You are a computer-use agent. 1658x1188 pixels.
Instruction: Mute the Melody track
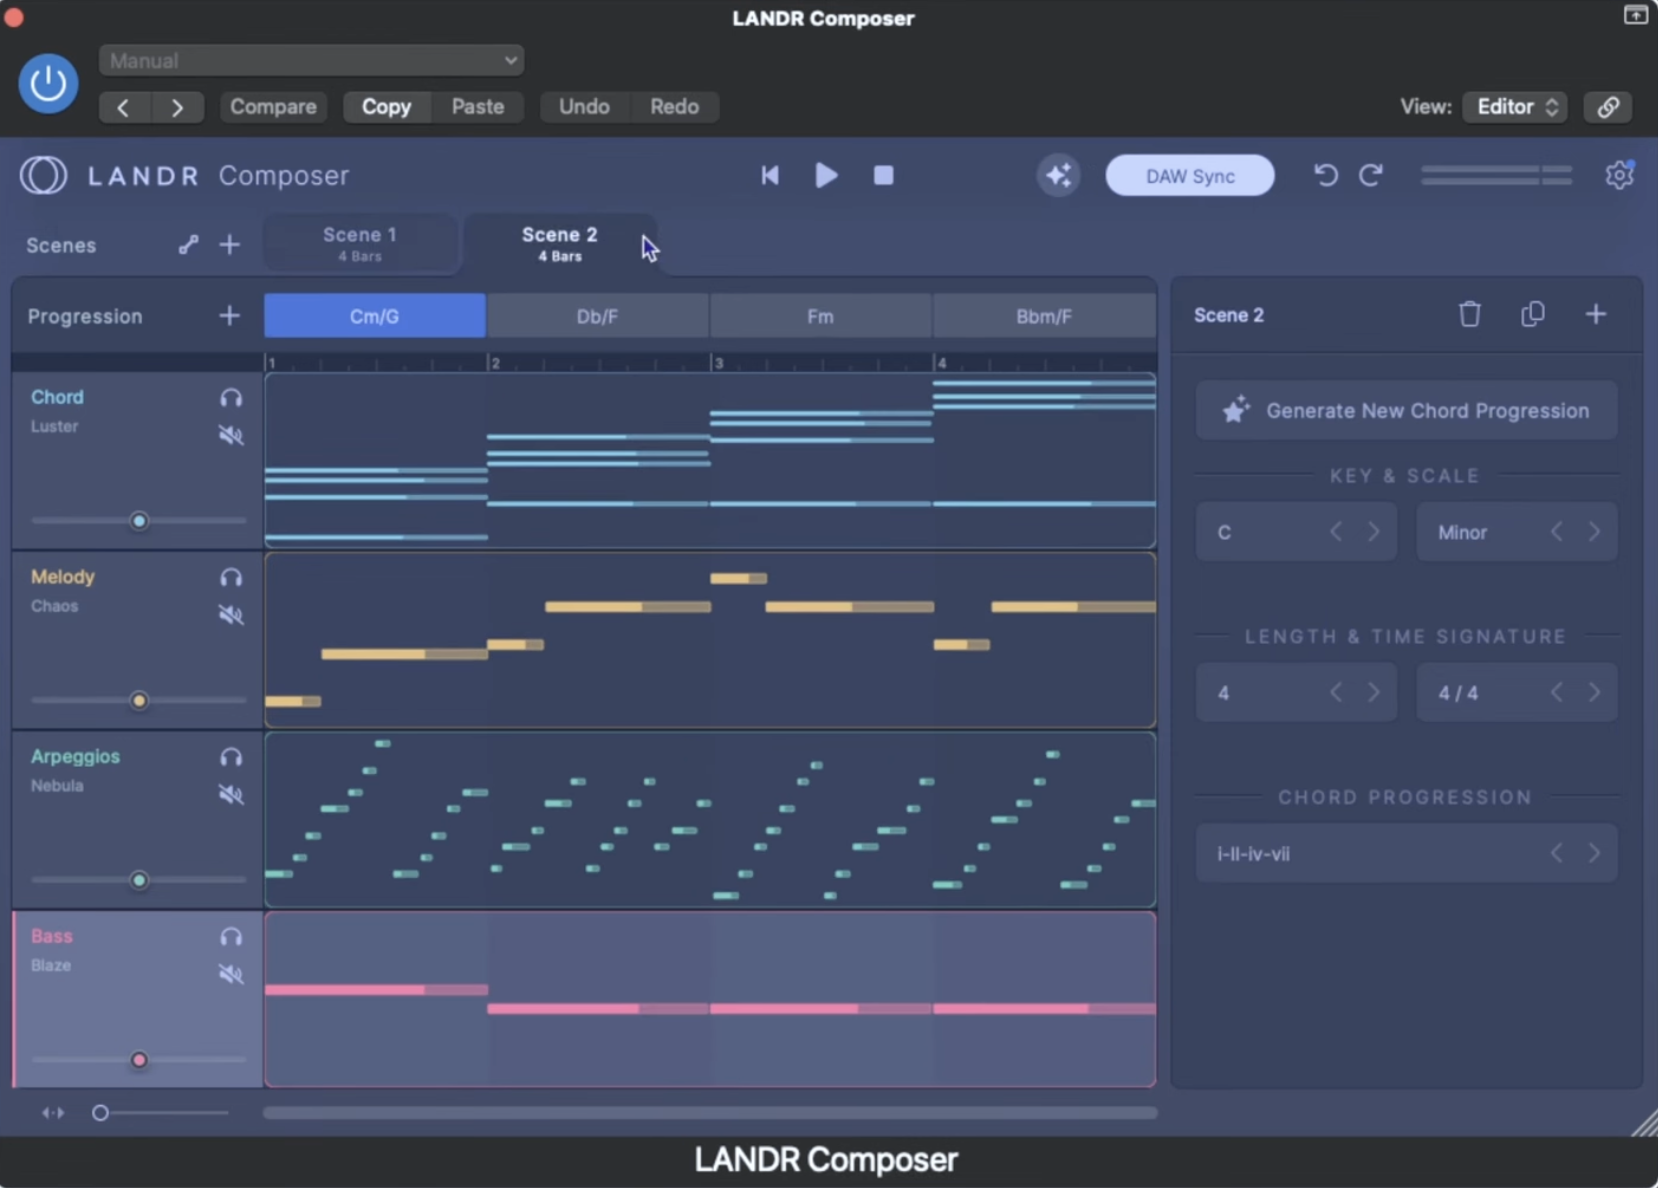(231, 615)
